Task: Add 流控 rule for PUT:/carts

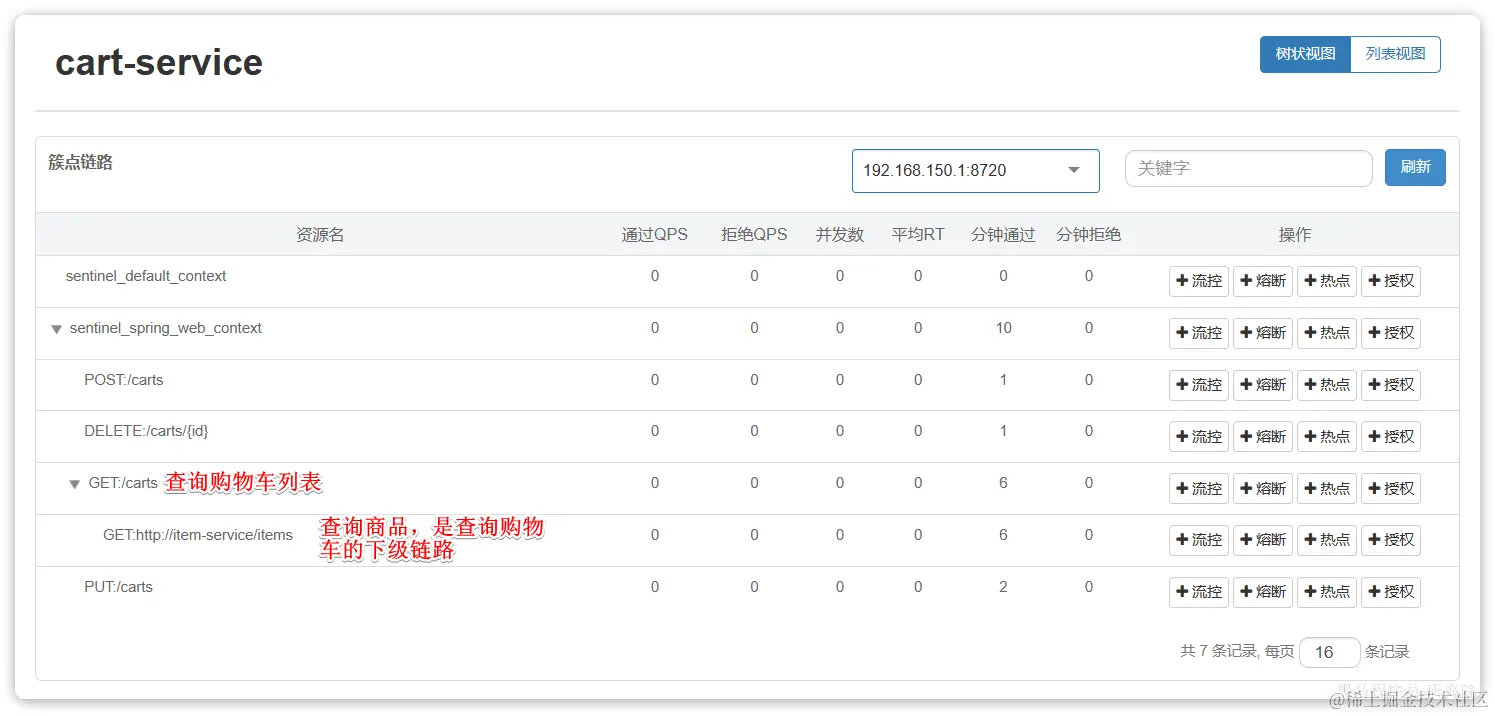Action: pyautogui.click(x=1199, y=592)
